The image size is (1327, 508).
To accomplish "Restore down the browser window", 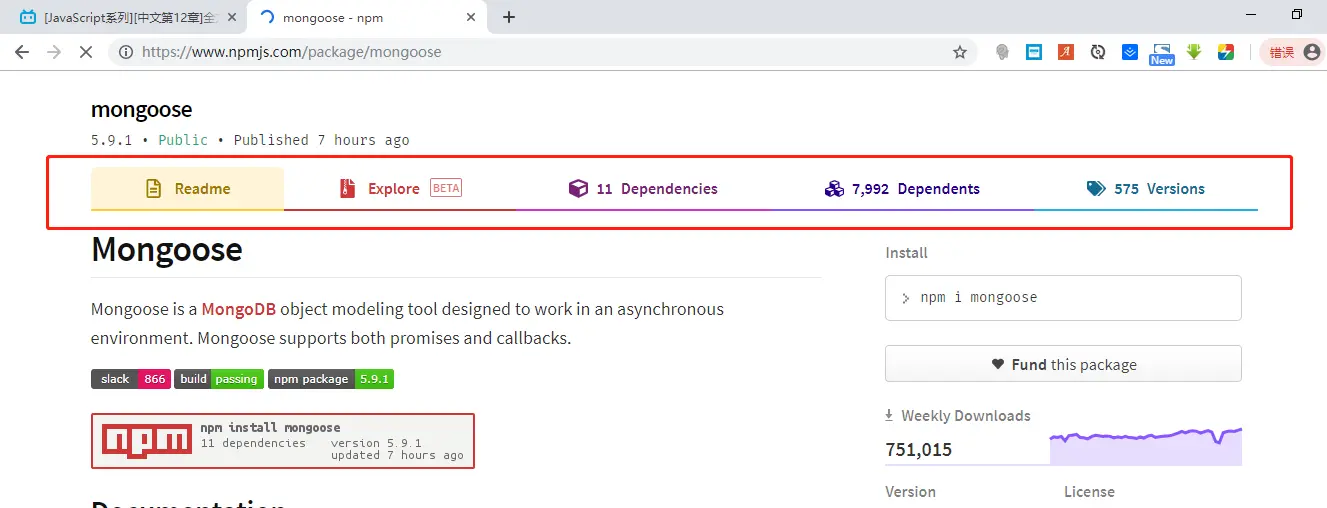I will (x=1296, y=14).
